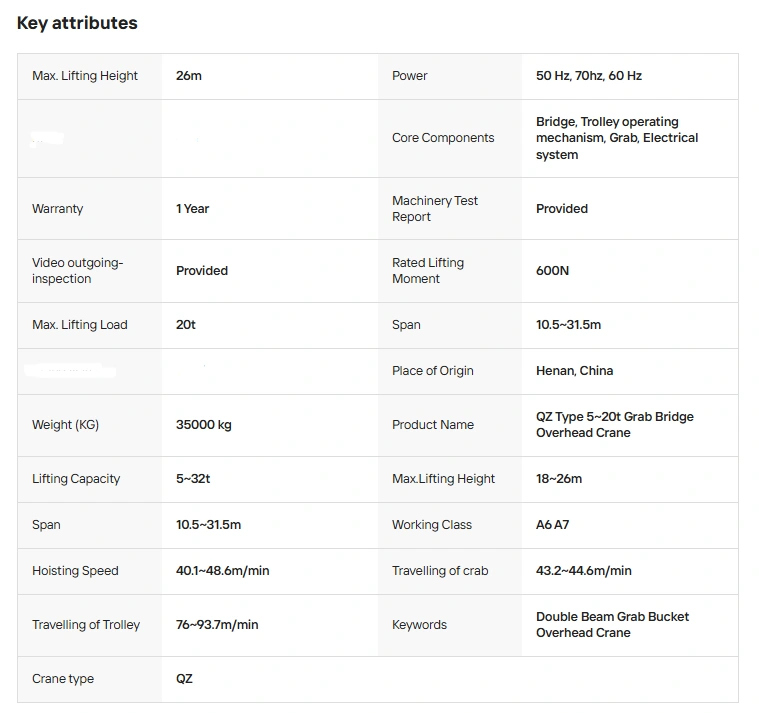Select the Crane type QZ value

click(x=184, y=679)
